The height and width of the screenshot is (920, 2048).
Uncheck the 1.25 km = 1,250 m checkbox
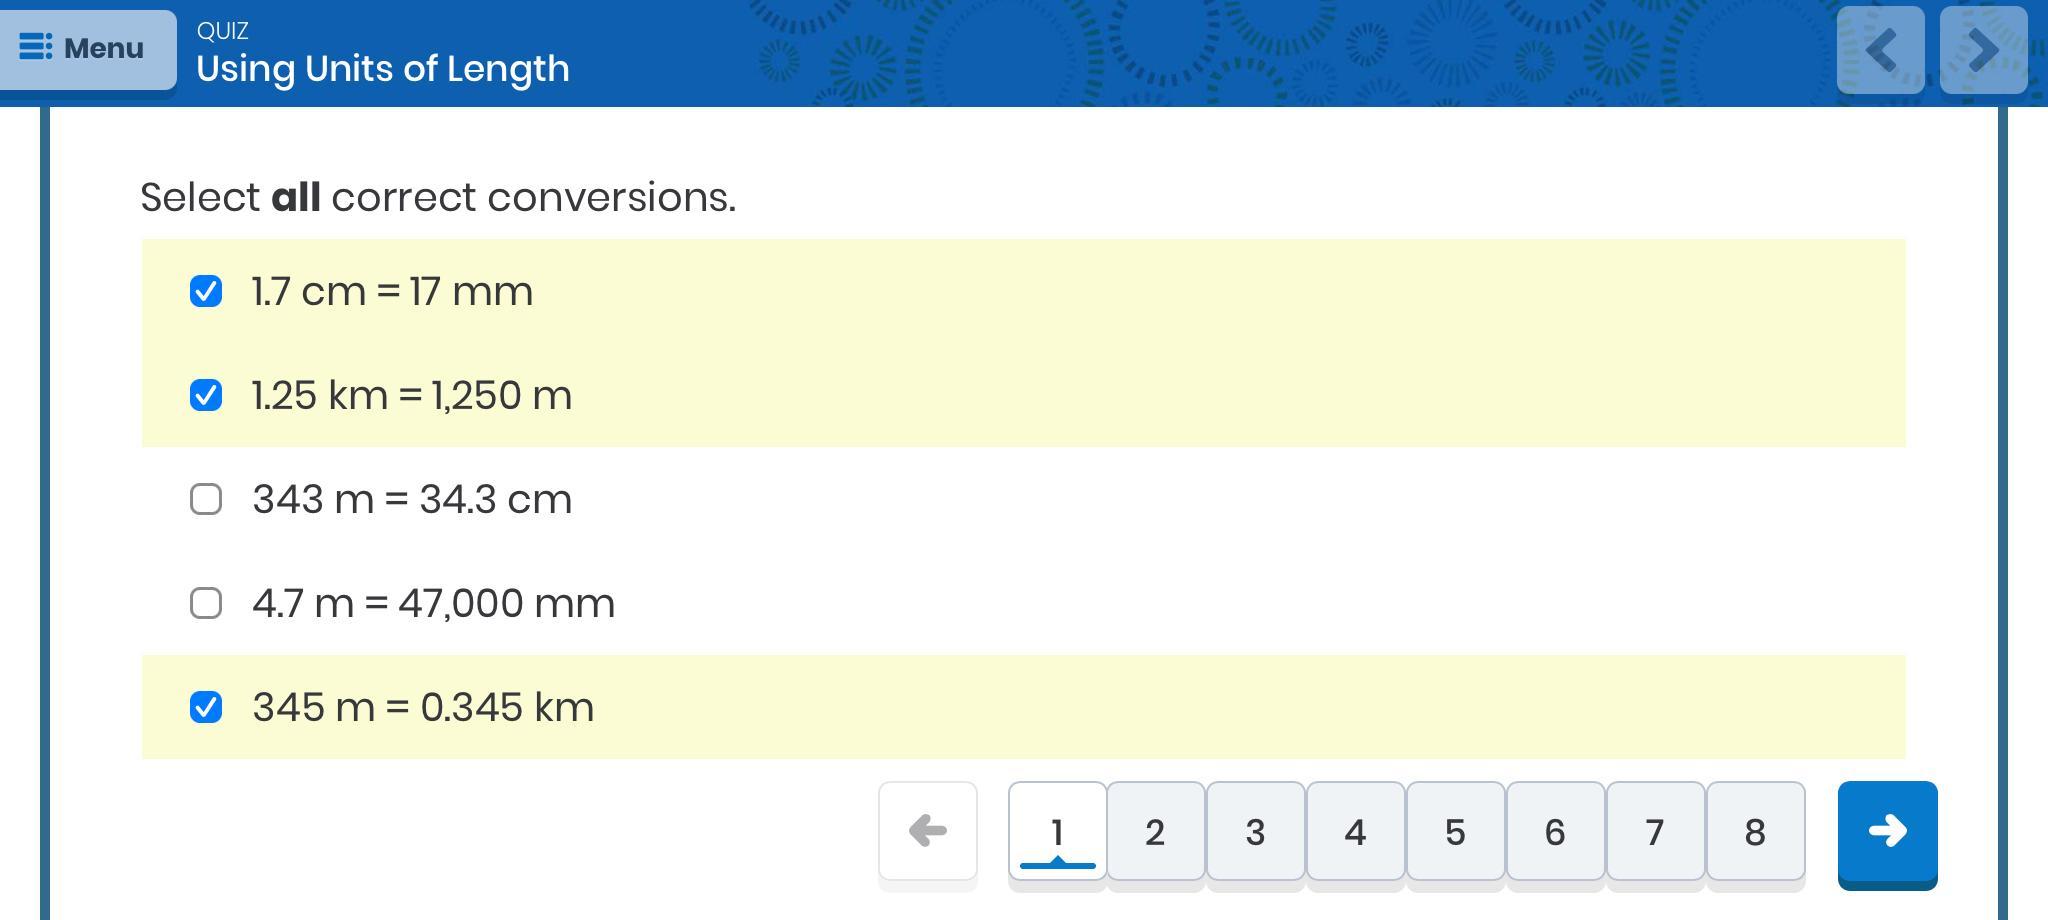(x=206, y=396)
